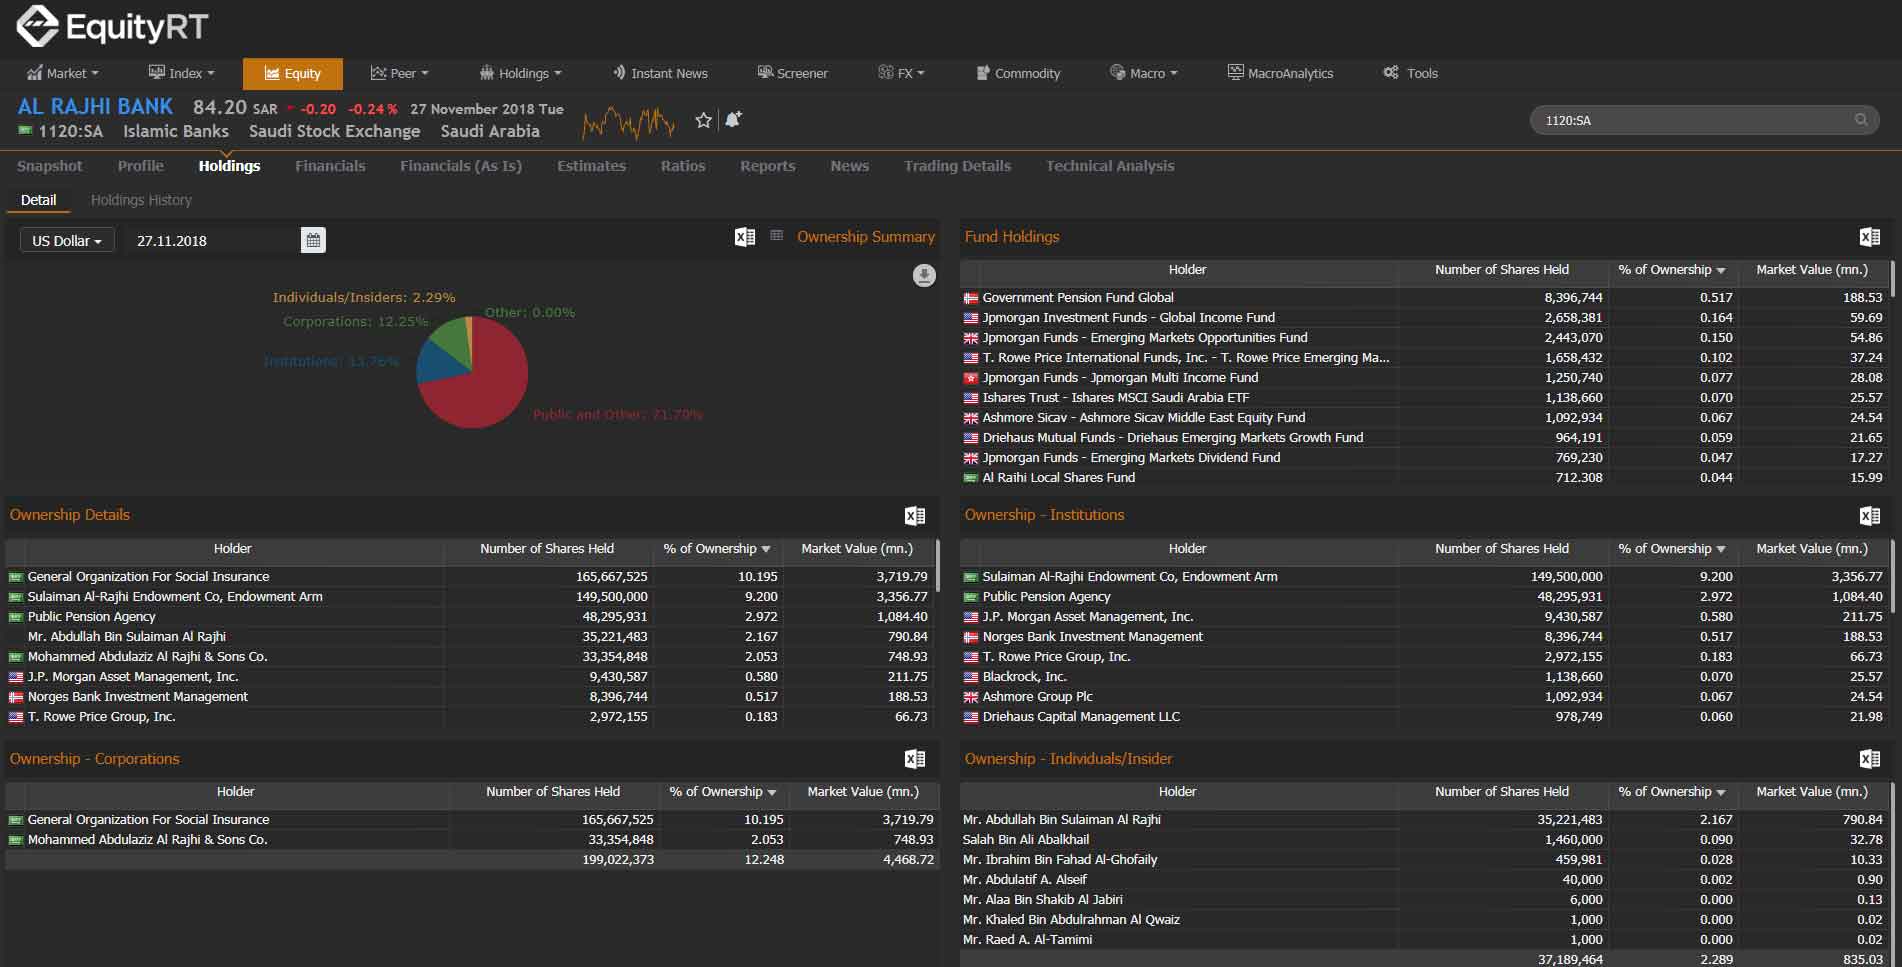Open MacroAnalytics
This screenshot has width=1902, height=967.
tap(1280, 73)
